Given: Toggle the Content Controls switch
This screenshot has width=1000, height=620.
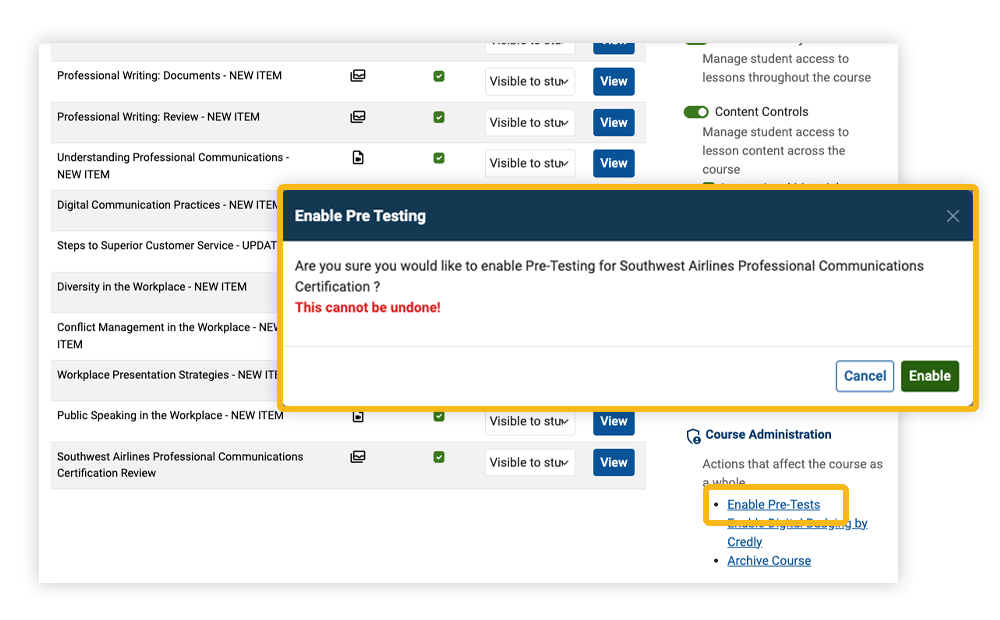Looking at the screenshot, I should [x=696, y=112].
